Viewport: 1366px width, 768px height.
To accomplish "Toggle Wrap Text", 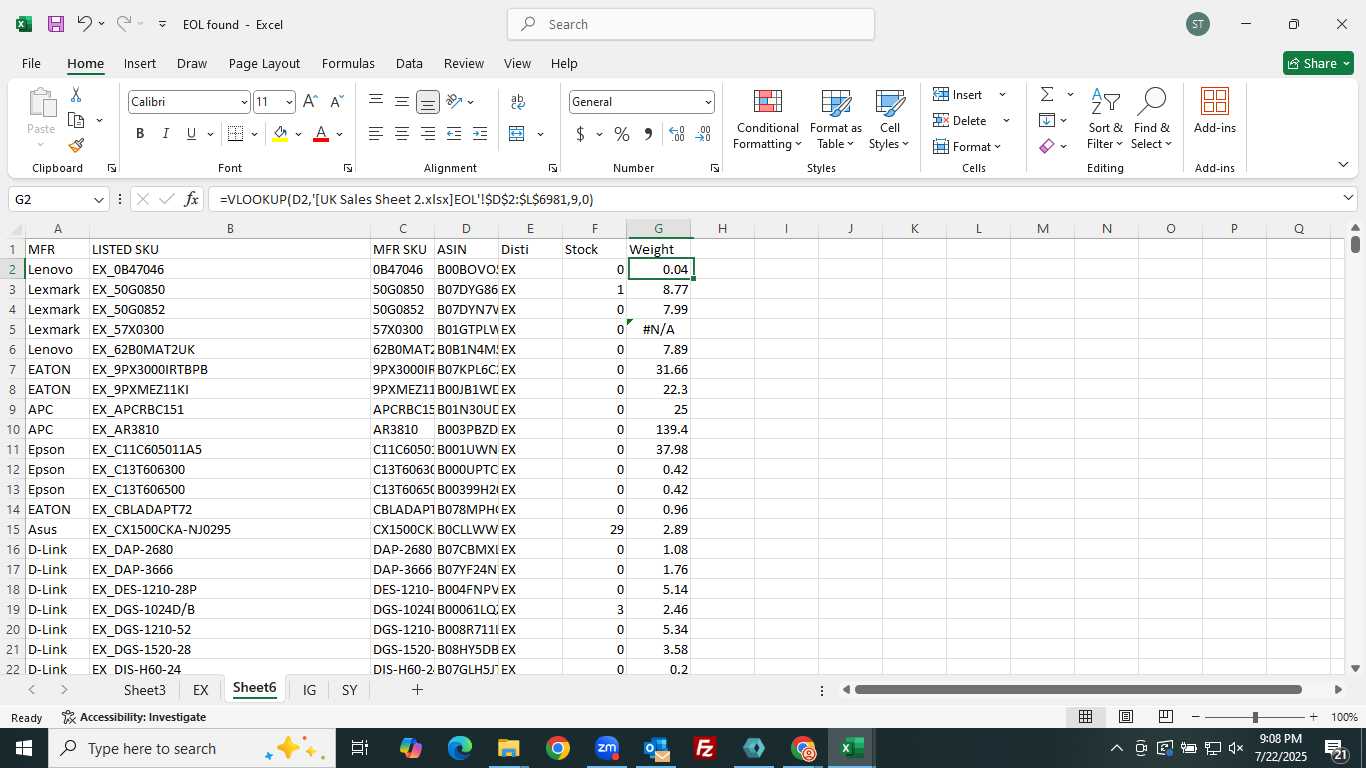I will coord(518,102).
